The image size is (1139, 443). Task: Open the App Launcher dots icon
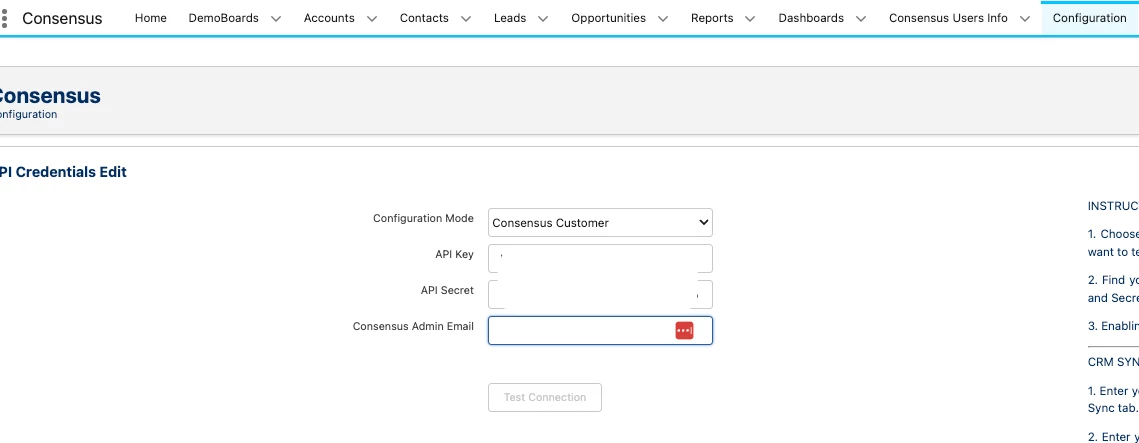[5, 18]
